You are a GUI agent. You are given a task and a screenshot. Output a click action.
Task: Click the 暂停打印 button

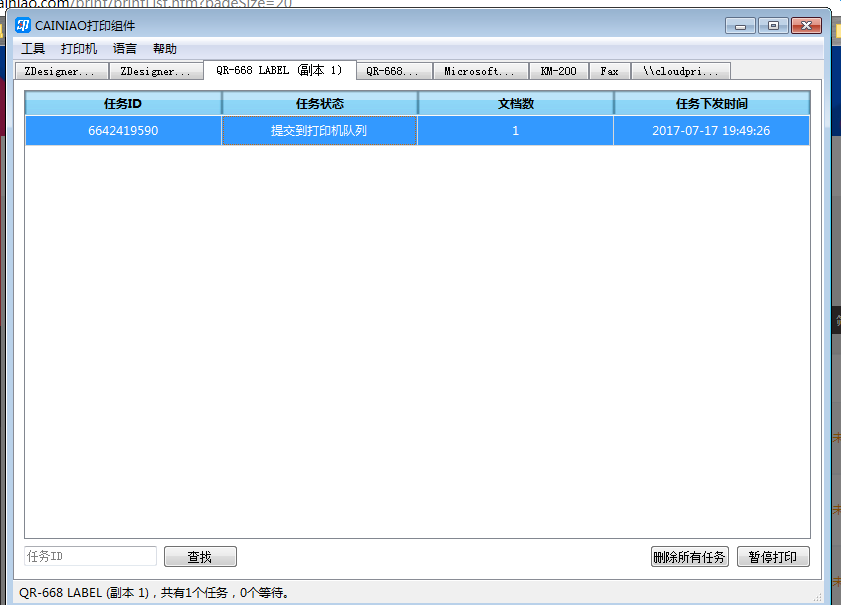click(773, 557)
